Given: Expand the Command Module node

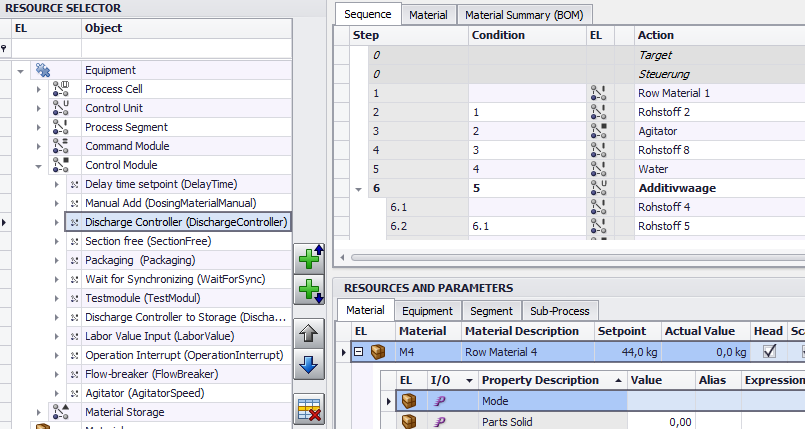Looking at the screenshot, I should tap(39, 146).
